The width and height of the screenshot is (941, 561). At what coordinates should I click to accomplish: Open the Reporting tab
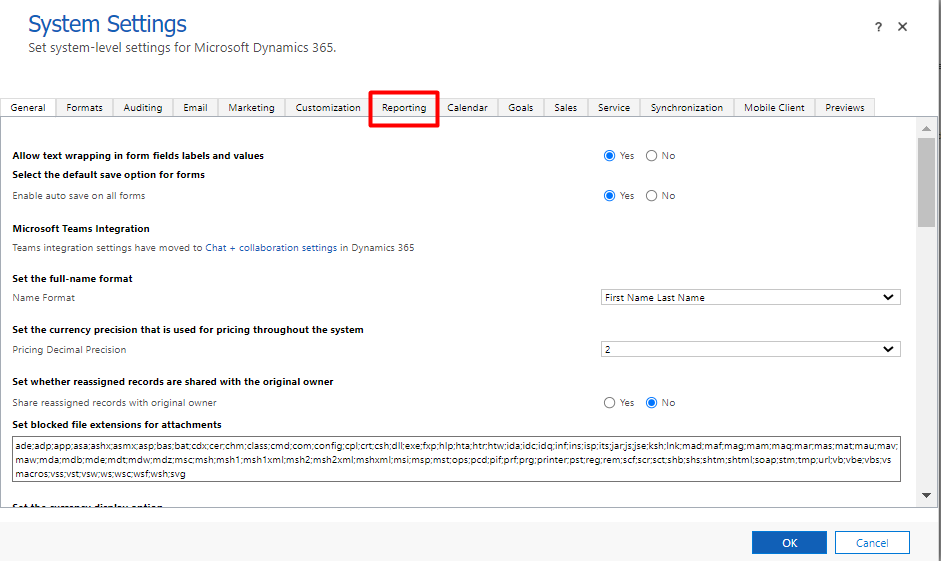tap(404, 107)
